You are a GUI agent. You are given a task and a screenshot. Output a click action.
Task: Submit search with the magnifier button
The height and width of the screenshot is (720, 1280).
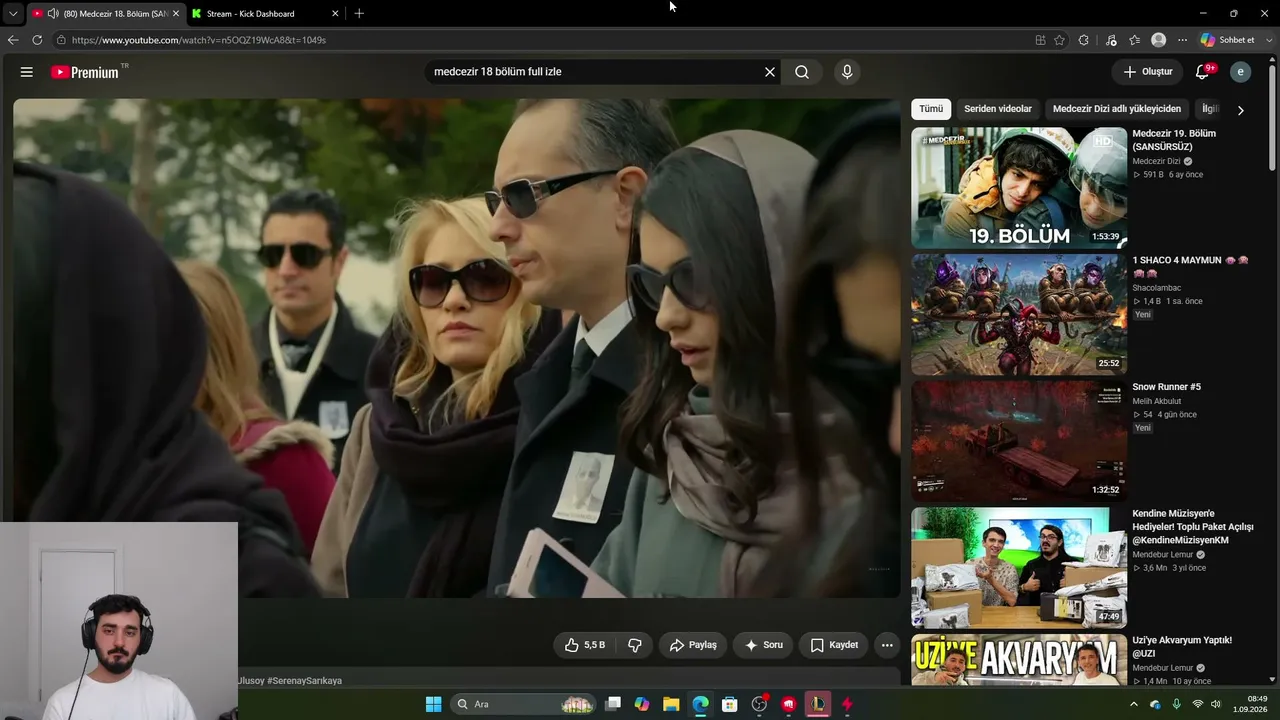coord(802,72)
